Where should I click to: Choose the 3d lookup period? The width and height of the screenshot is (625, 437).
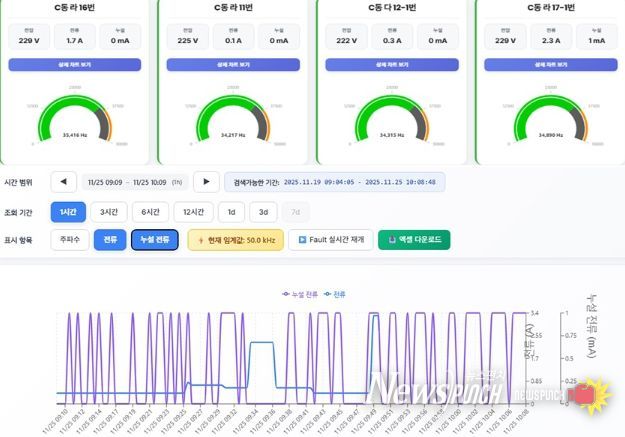[x=264, y=212]
